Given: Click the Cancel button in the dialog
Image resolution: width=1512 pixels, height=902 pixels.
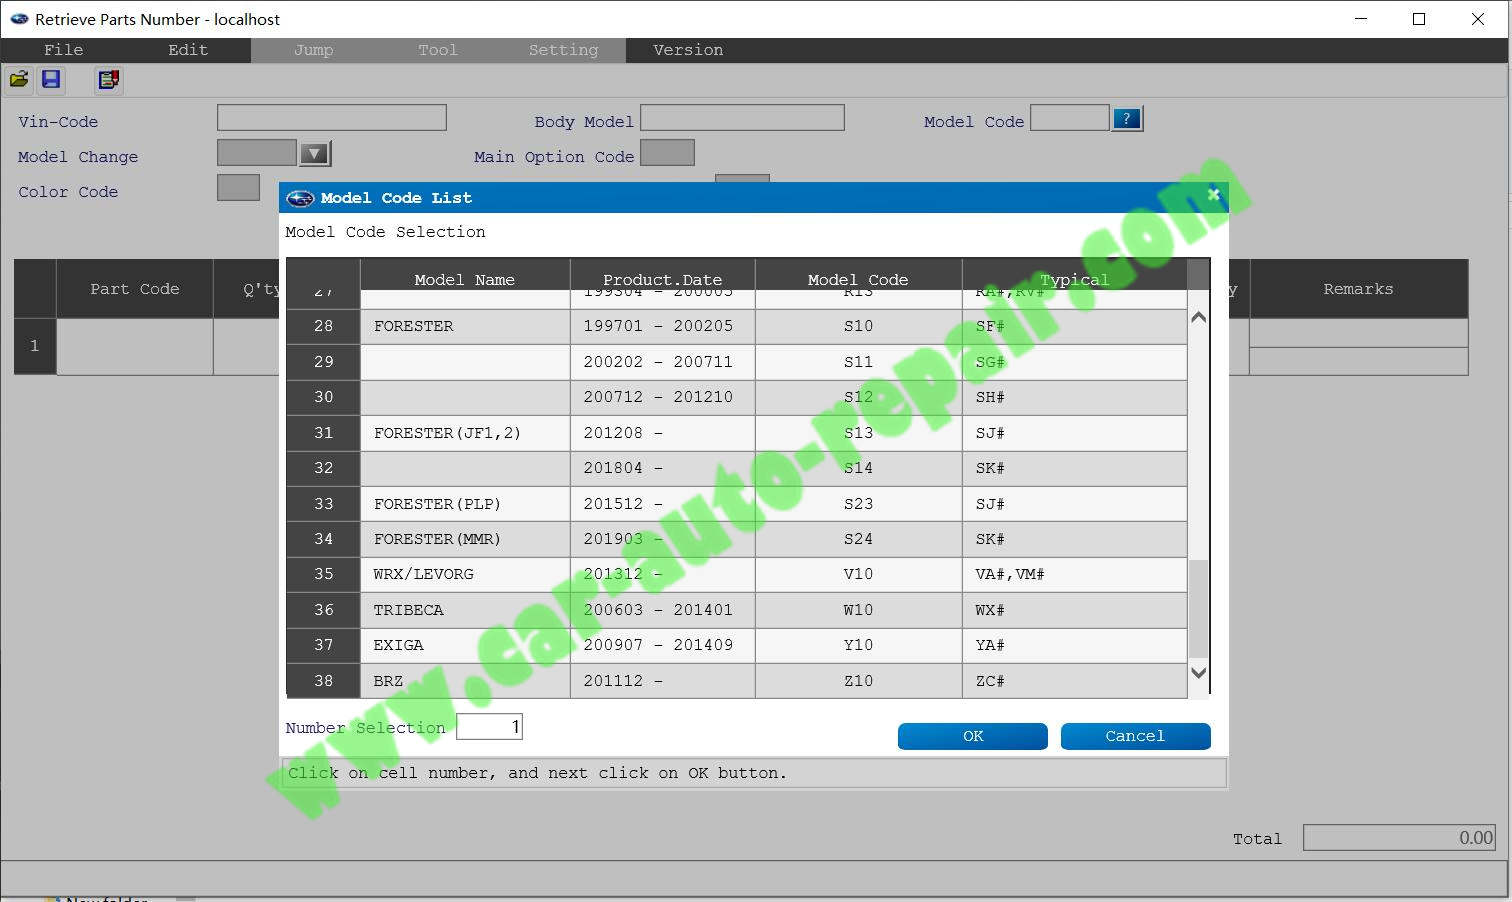Looking at the screenshot, I should click(x=1135, y=736).
